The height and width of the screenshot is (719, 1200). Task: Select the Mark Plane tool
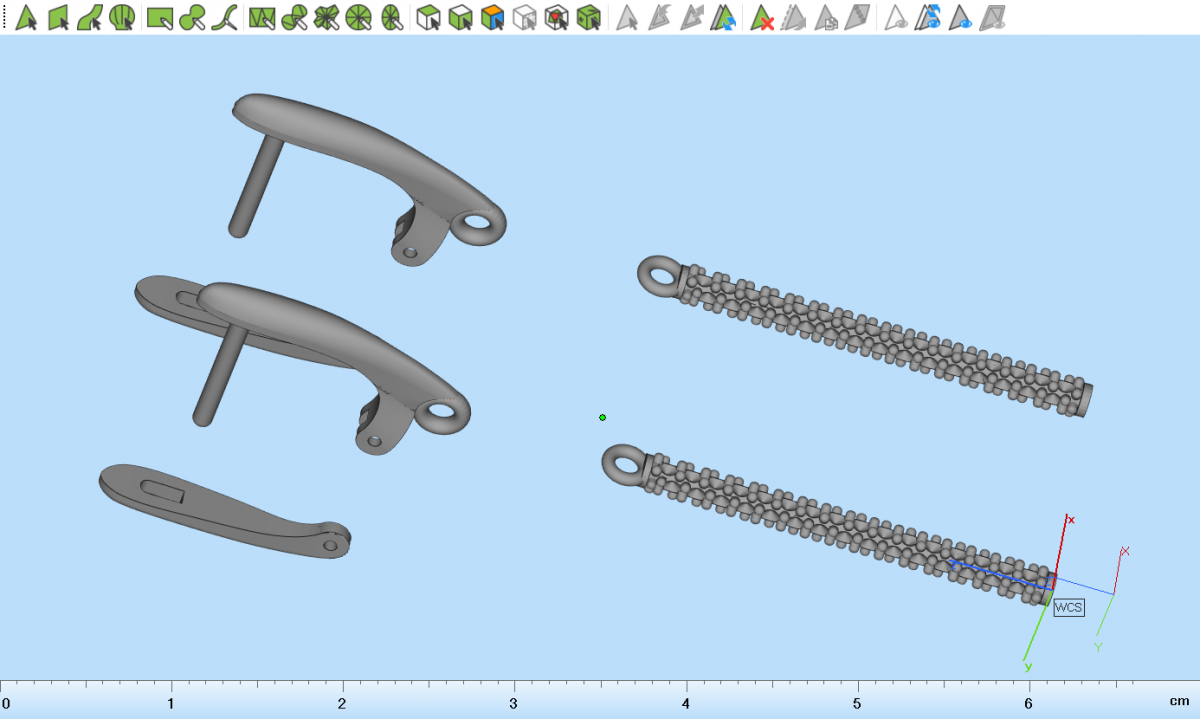coord(59,17)
